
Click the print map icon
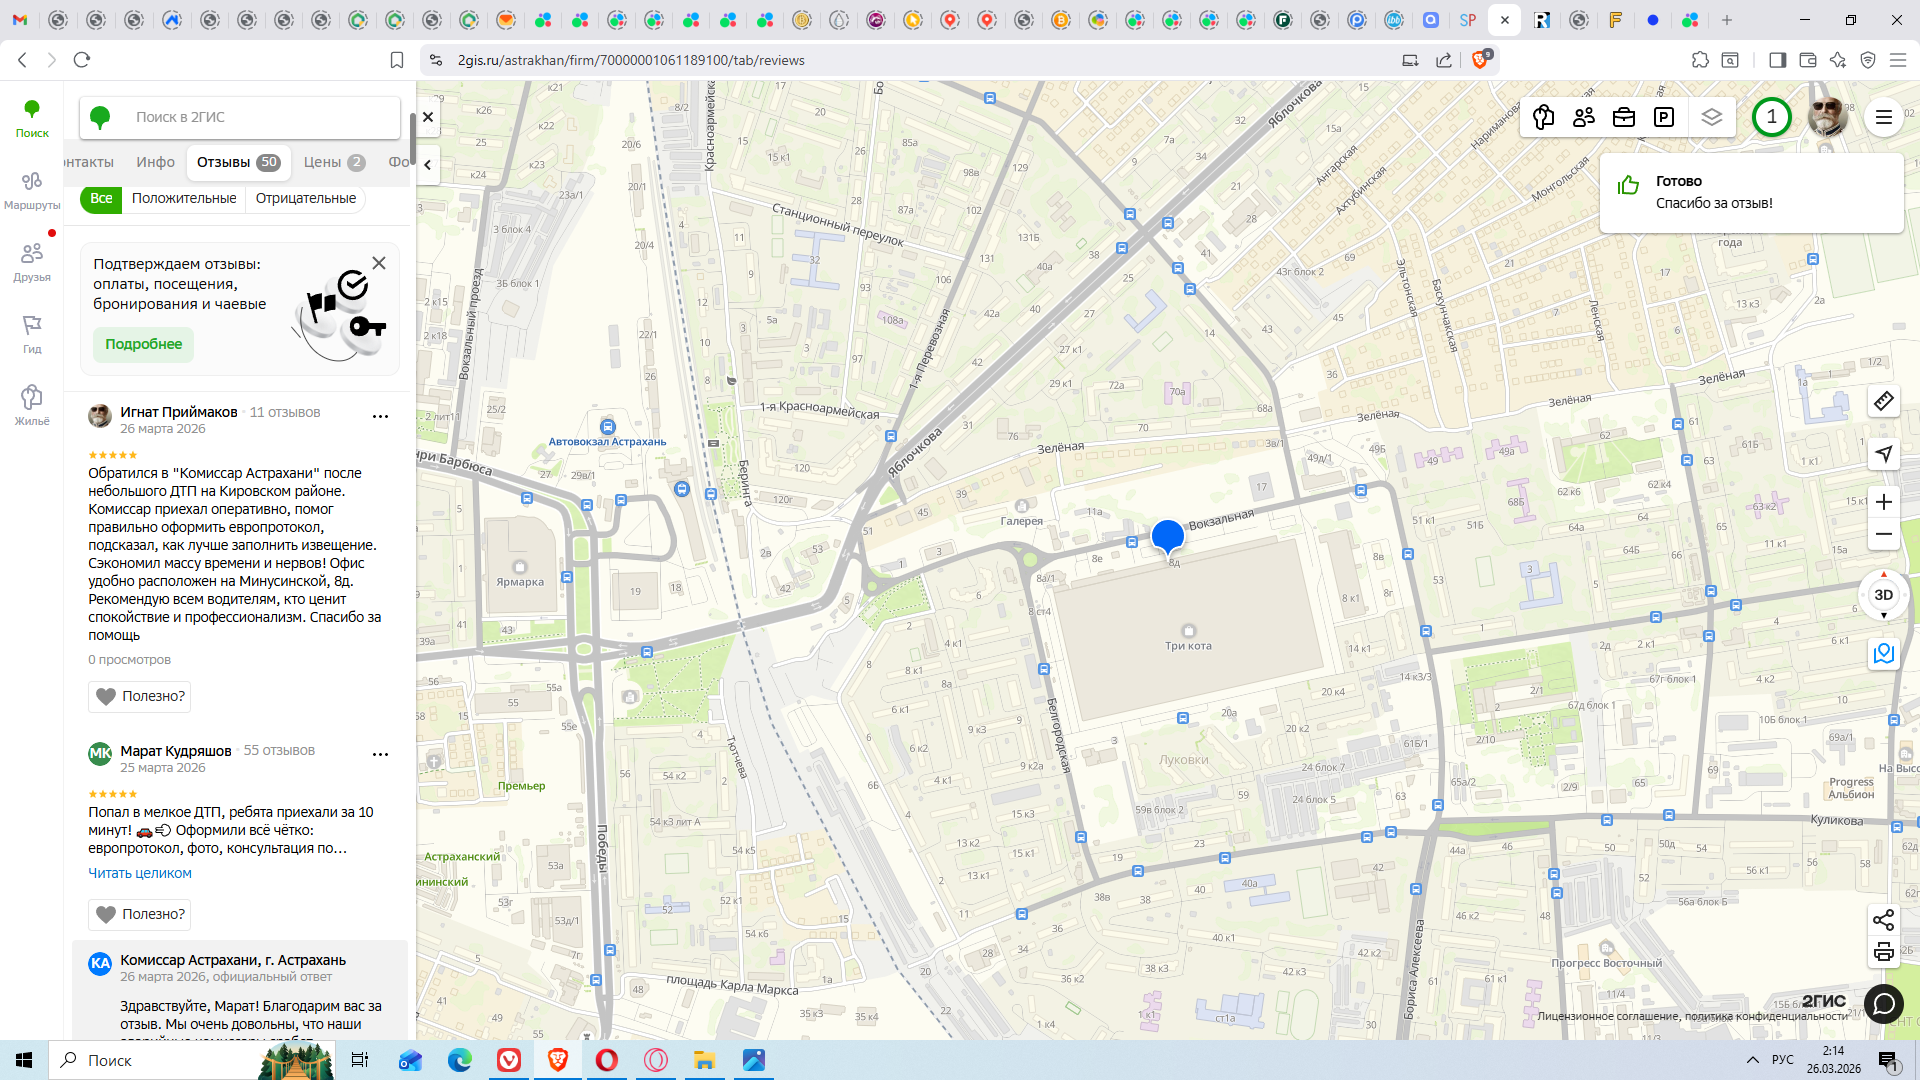(x=1883, y=952)
